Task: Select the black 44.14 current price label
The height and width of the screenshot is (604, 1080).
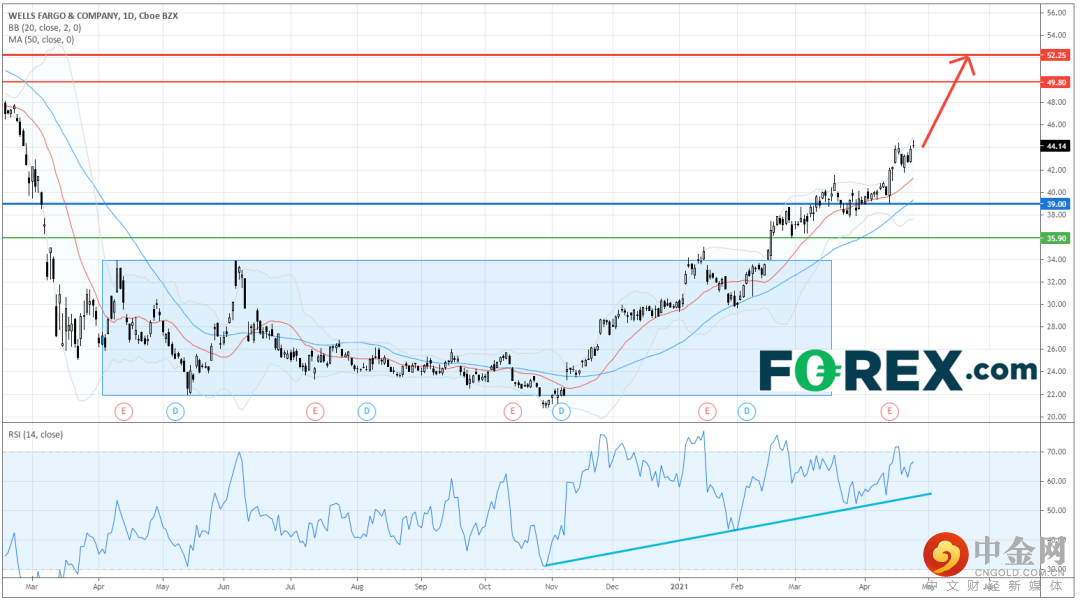Action: (1055, 146)
